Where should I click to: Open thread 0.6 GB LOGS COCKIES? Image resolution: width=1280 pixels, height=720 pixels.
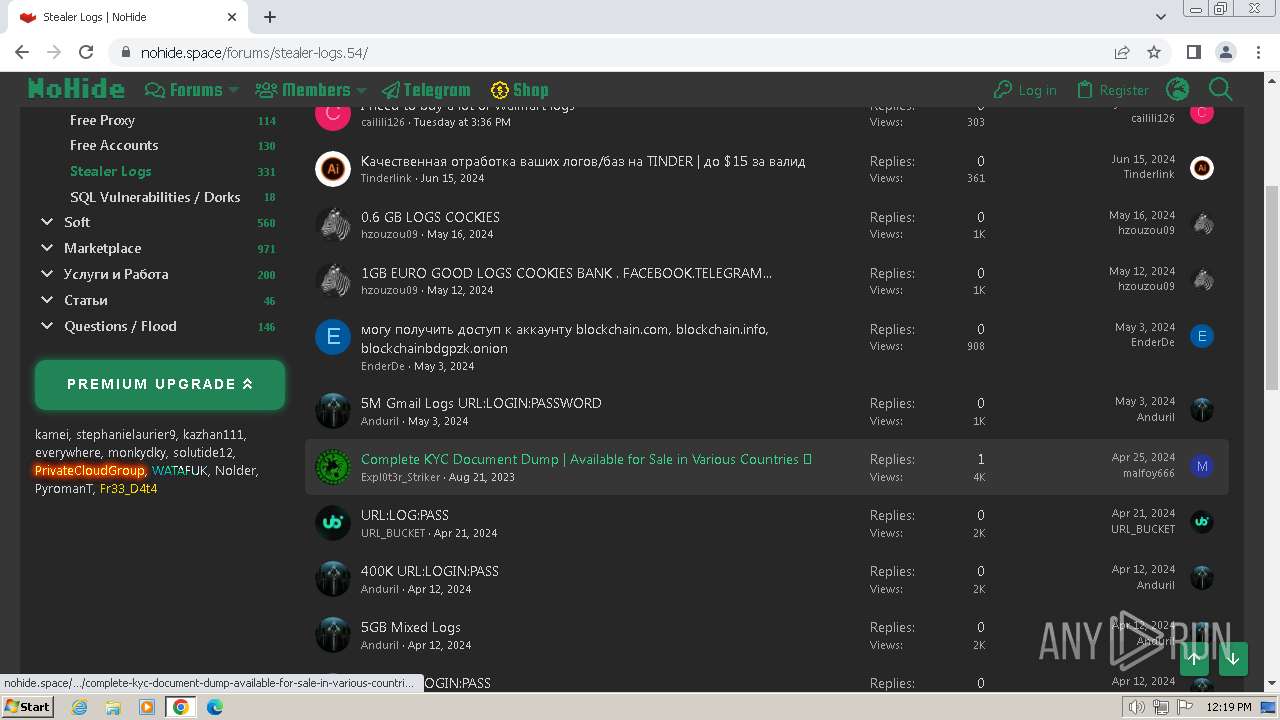[430, 217]
